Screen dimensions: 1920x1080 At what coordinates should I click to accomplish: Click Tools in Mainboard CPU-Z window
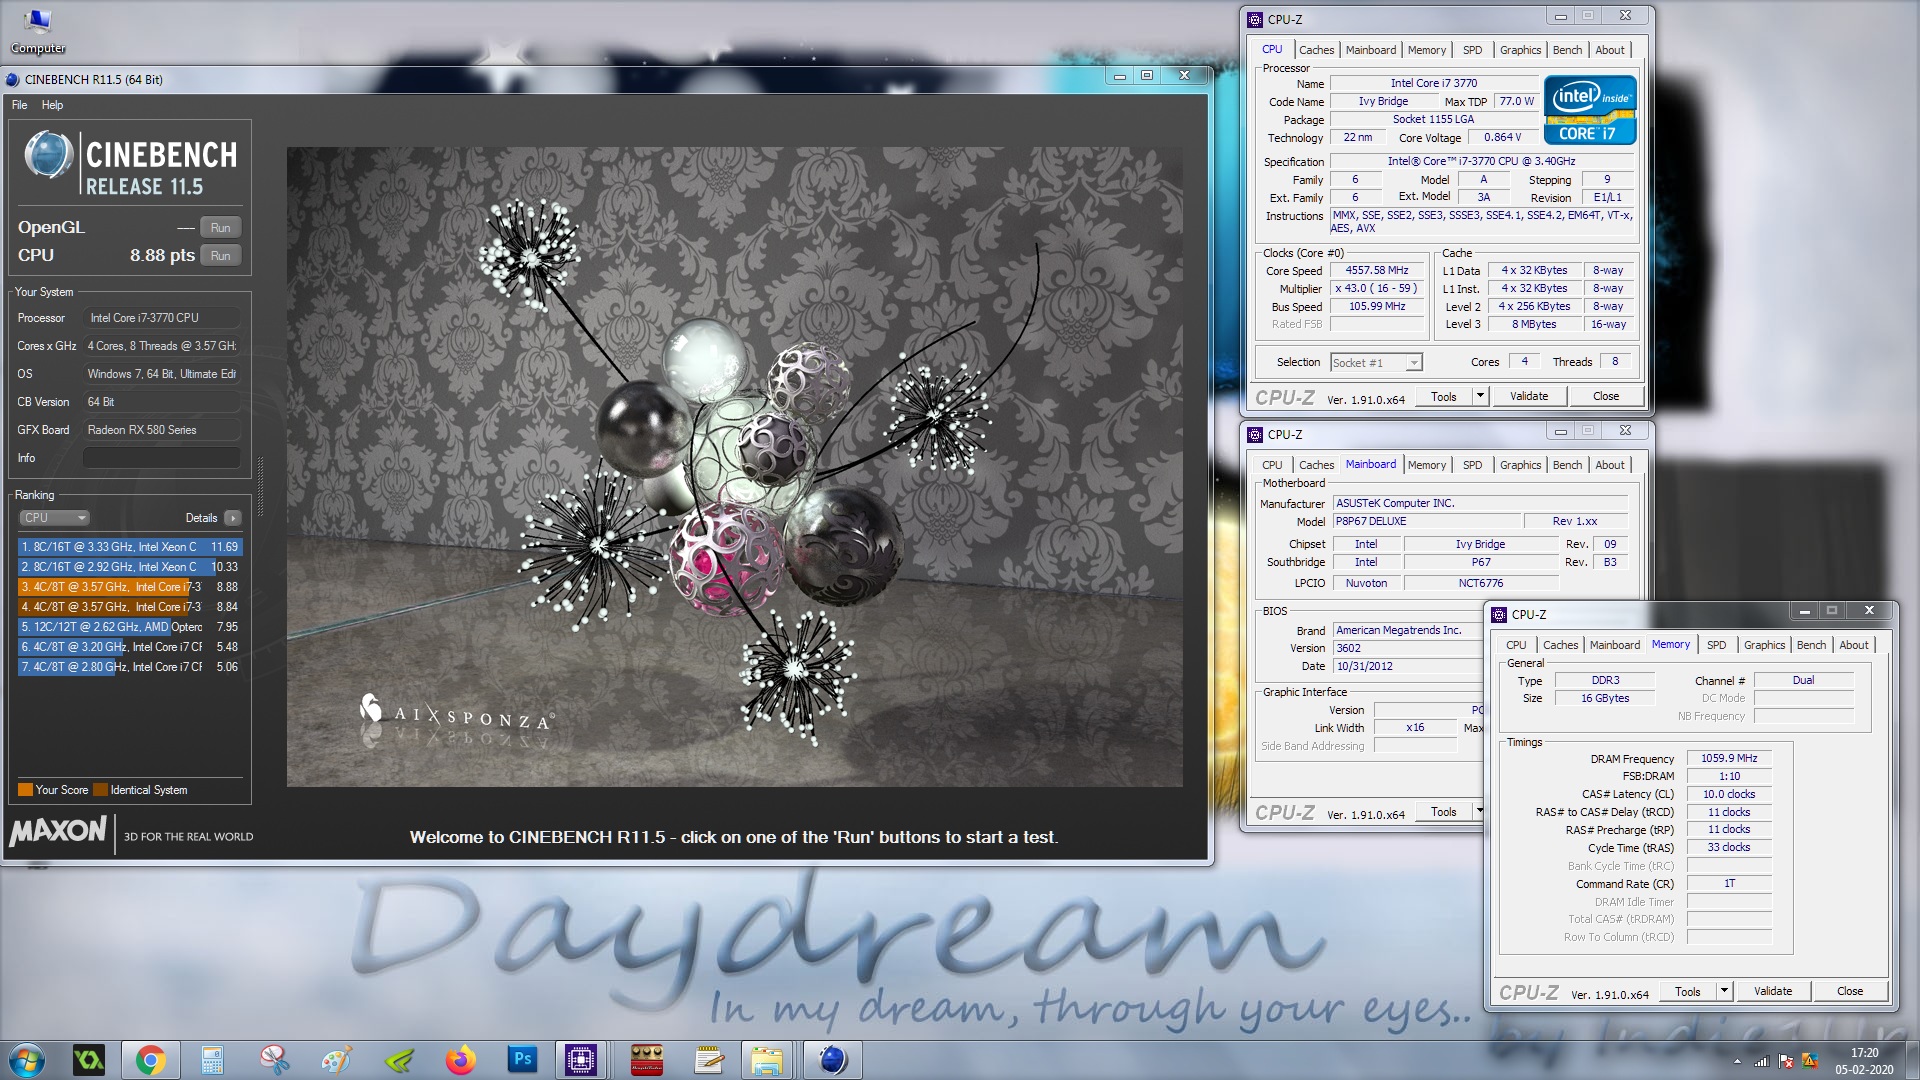click(1444, 812)
